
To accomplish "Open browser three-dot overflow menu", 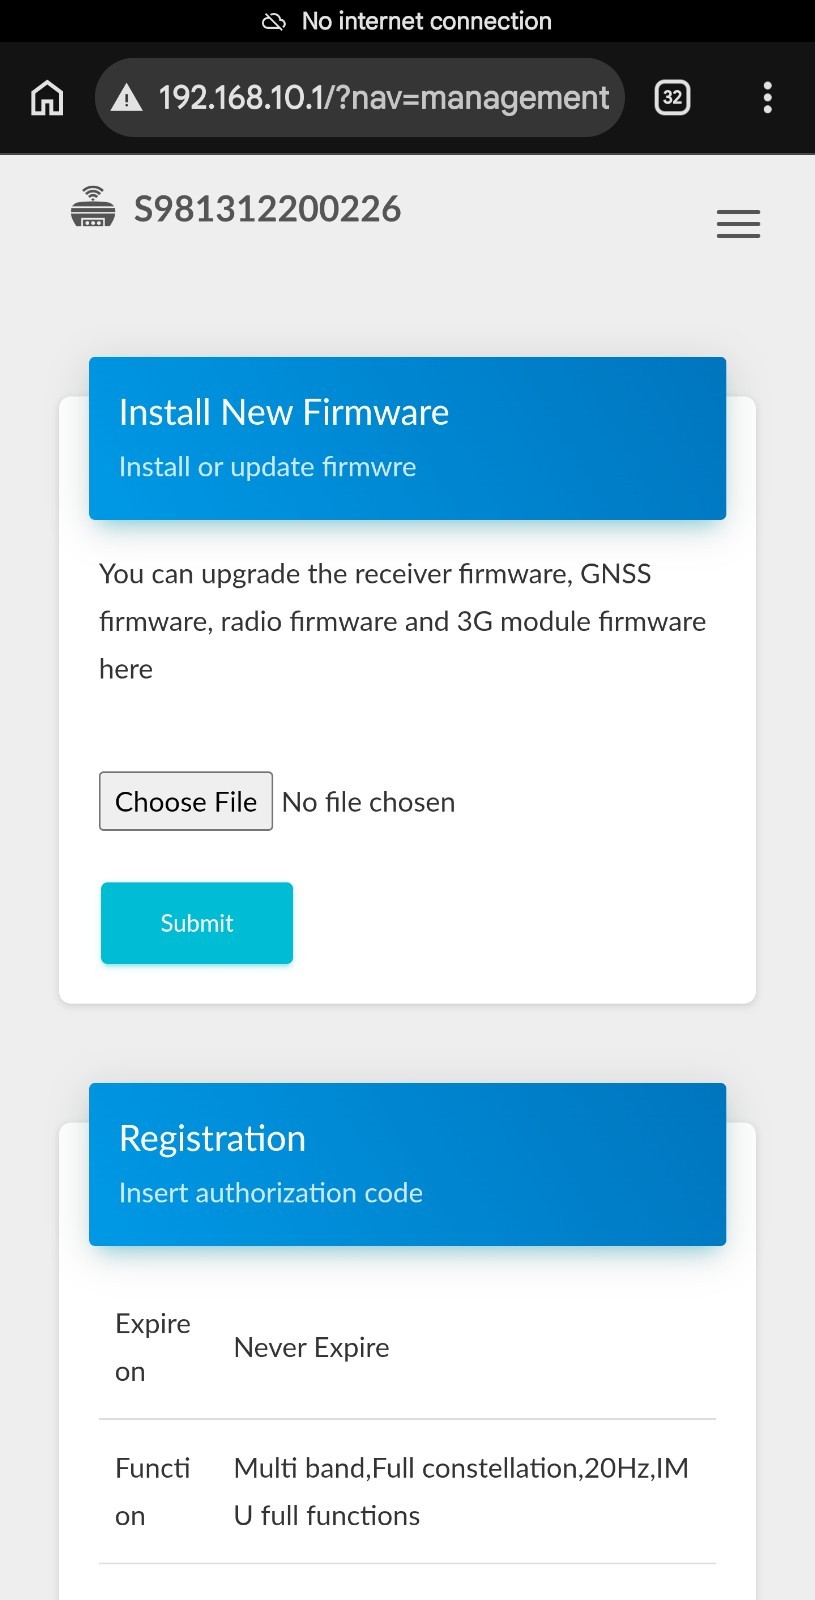I will point(767,97).
